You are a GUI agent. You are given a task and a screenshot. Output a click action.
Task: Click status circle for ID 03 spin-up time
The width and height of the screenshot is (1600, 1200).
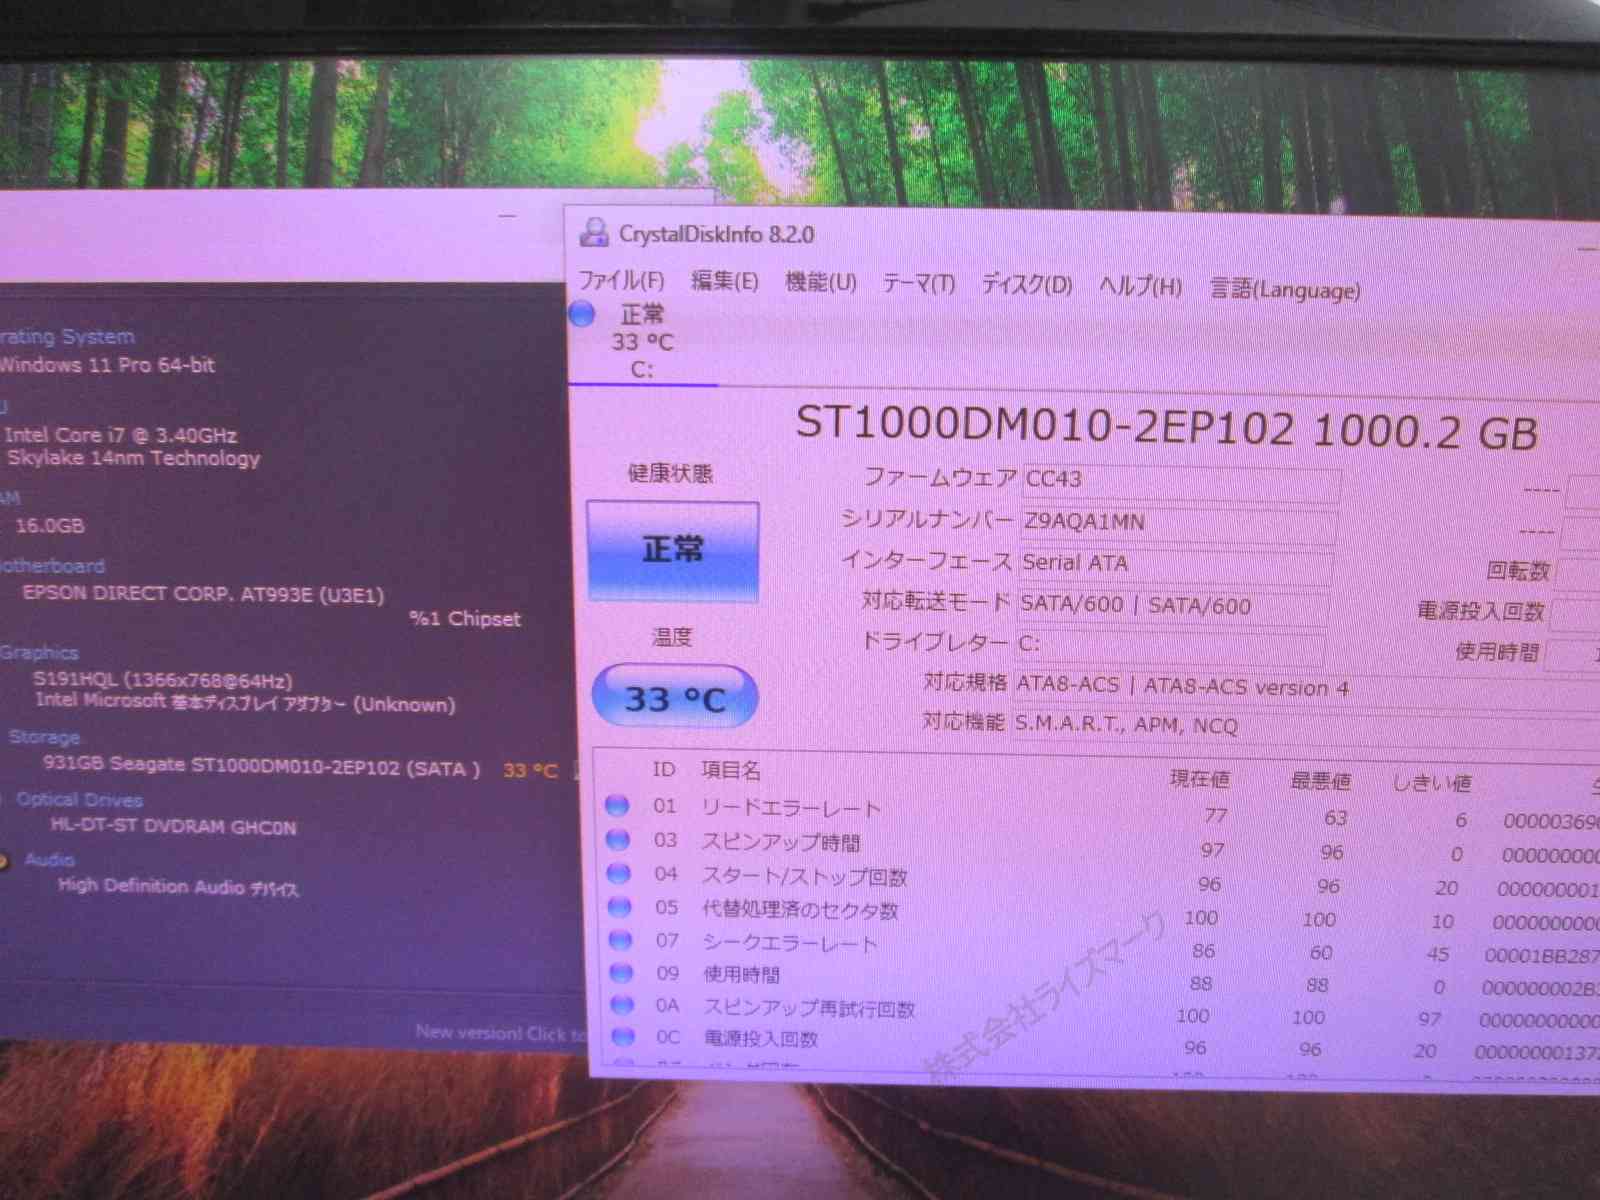pyautogui.click(x=618, y=840)
